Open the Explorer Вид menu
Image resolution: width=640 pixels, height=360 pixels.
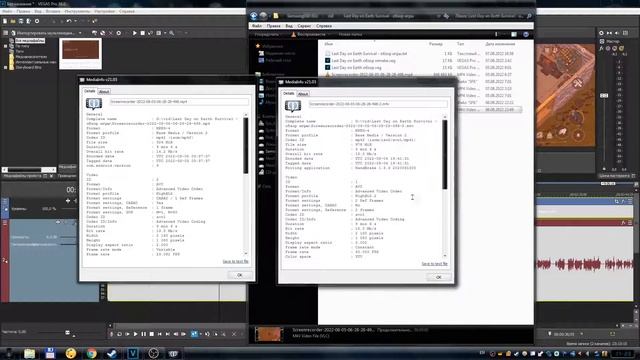point(289,26)
